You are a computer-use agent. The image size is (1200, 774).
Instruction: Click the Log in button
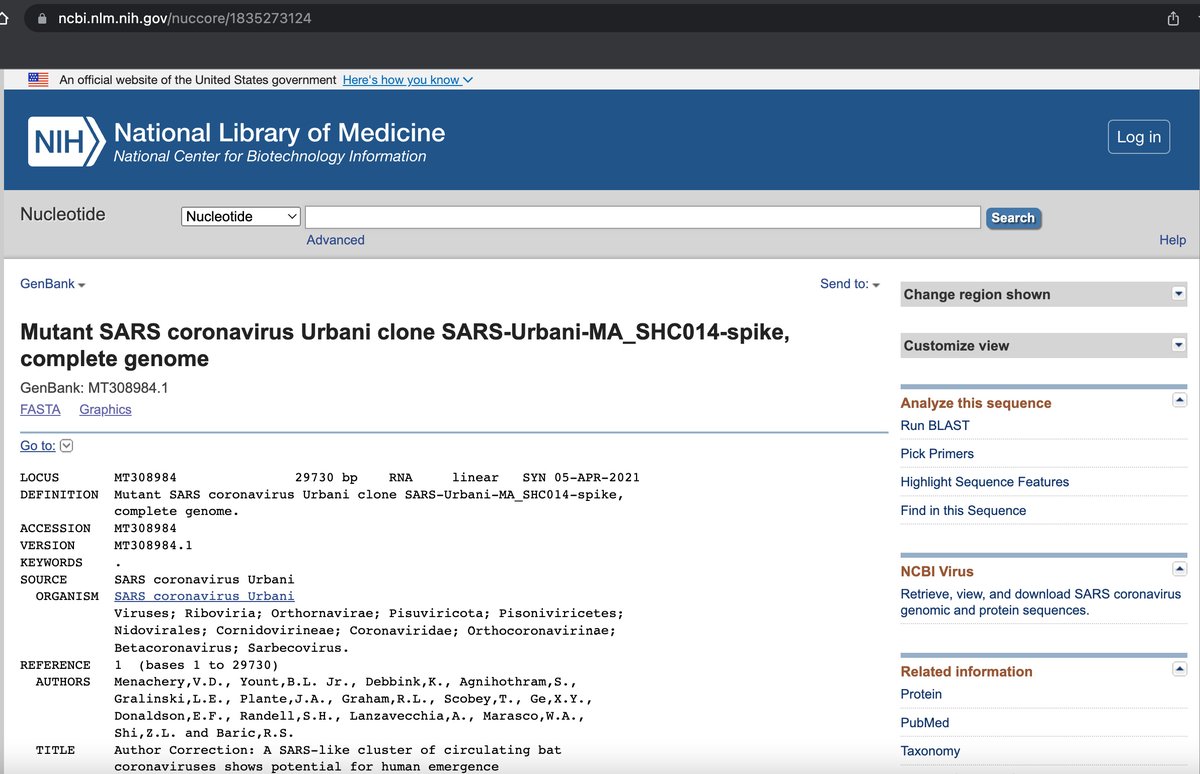click(1138, 137)
